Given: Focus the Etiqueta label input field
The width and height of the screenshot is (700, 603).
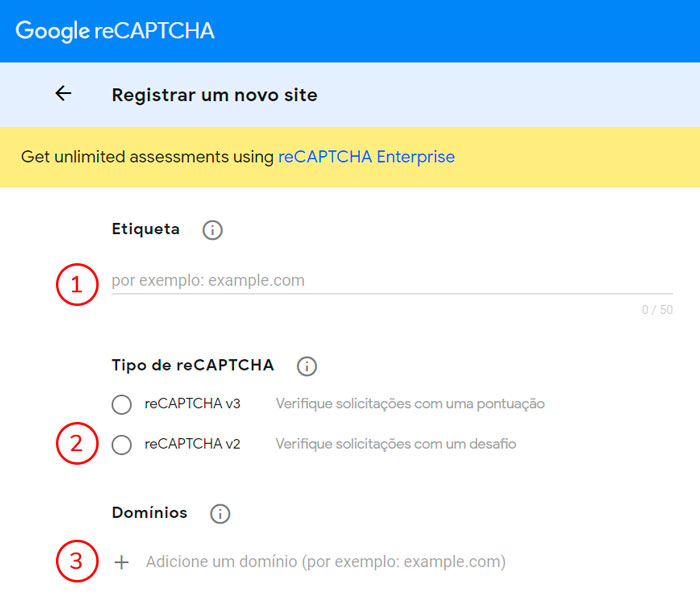Looking at the screenshot, I should [392, 281].
